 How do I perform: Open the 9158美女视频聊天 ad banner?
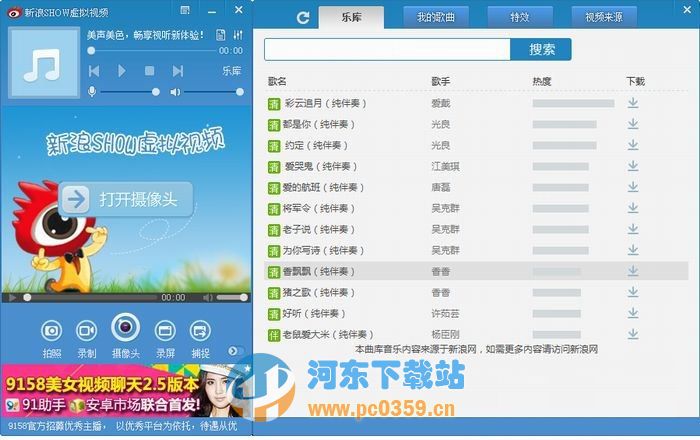pyautogui.click(x=126, y=391)
